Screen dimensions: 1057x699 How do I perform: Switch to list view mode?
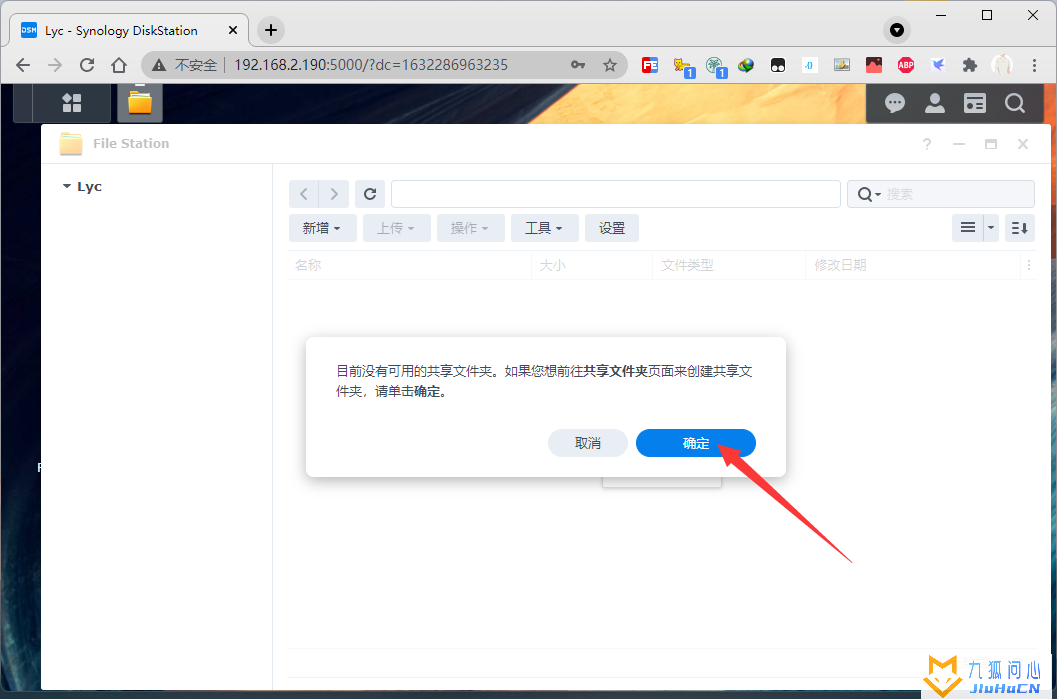(968, 228)
